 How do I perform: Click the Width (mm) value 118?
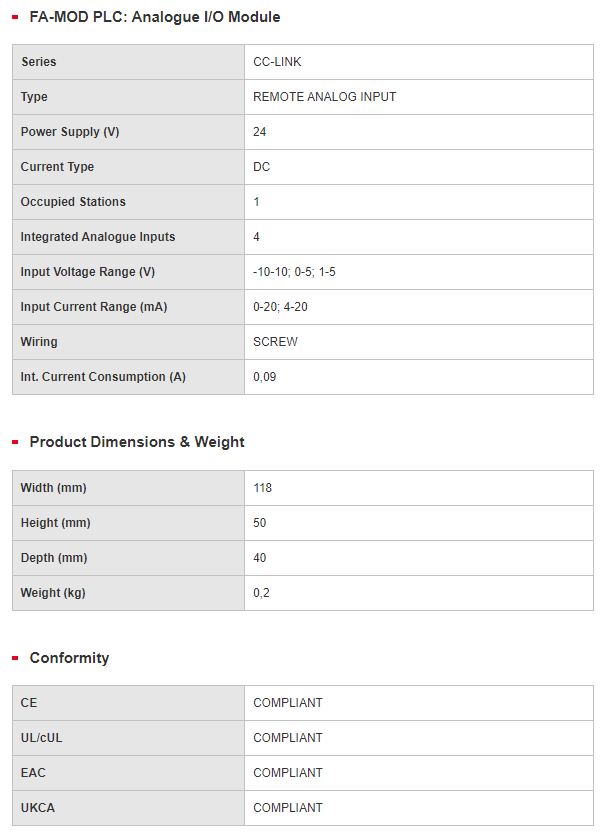[263, 488]
